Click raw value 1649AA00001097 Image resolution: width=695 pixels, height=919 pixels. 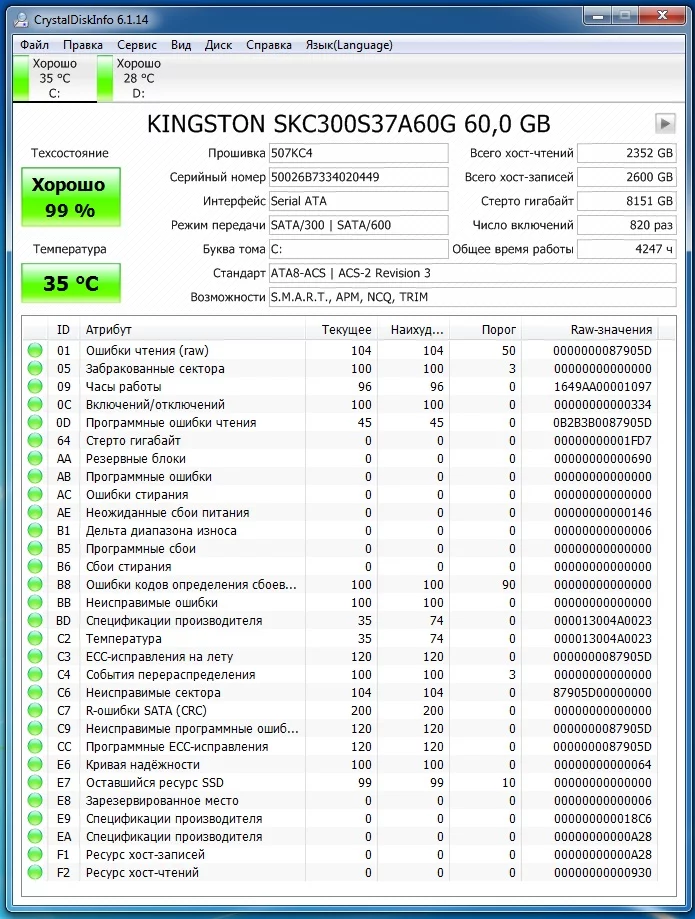(x=602, y=387)
